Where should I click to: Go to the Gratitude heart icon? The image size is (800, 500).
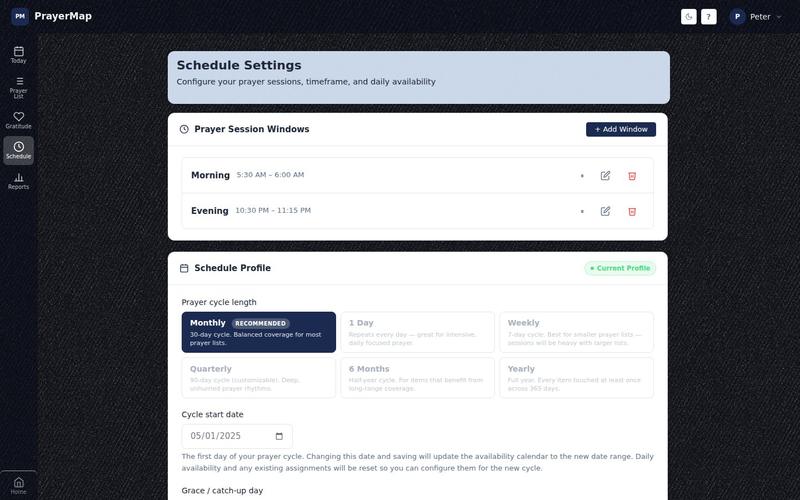point(18,120)
